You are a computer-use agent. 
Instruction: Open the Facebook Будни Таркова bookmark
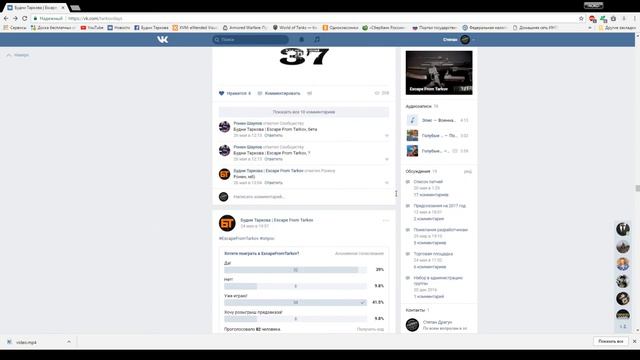pyautogui.click(x=151, y=27)
